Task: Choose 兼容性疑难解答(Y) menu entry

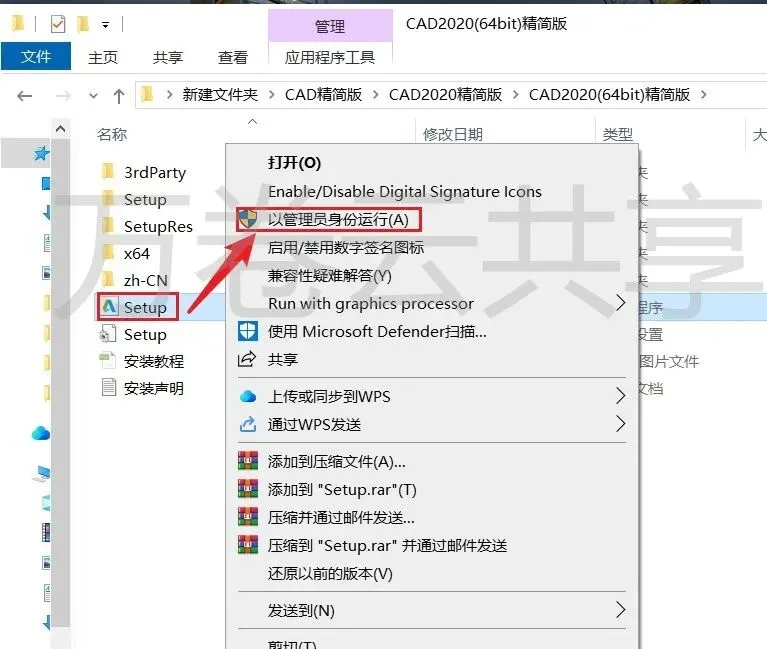Action: point(329,276)
